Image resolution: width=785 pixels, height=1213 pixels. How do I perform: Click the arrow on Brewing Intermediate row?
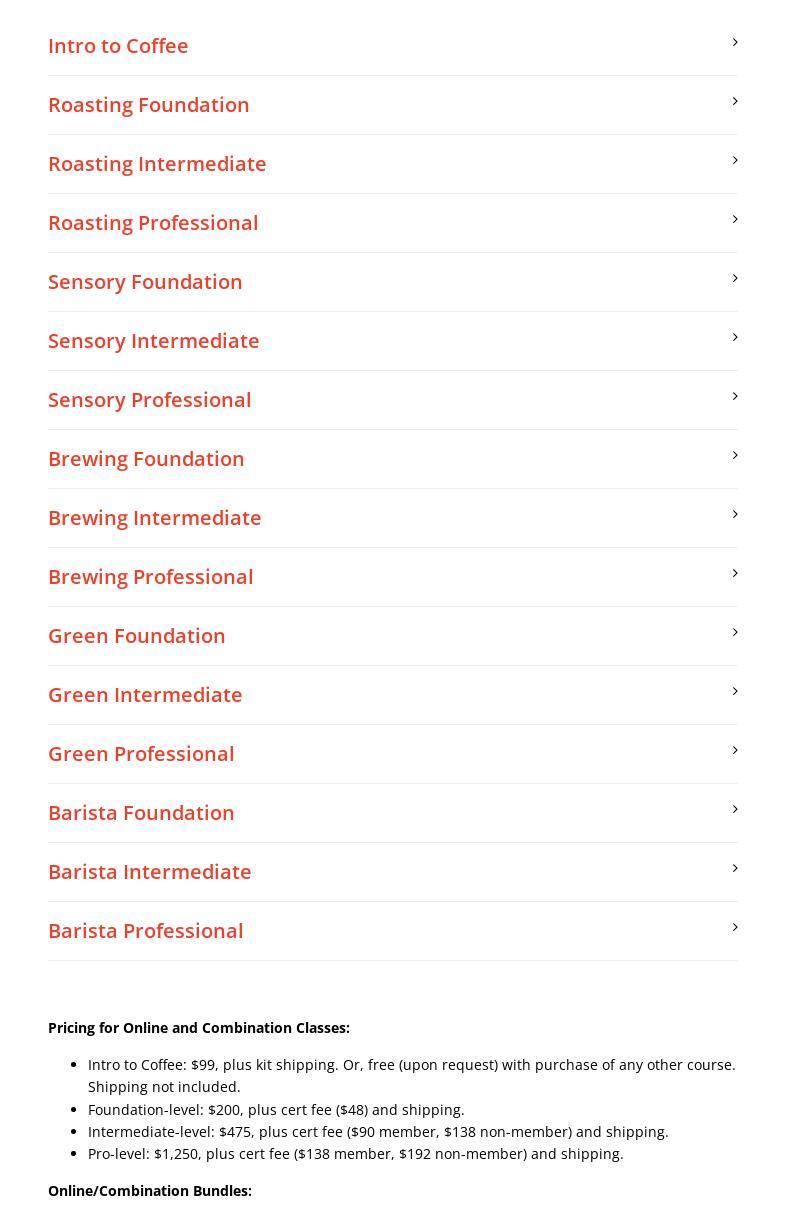tap(734, 514)
